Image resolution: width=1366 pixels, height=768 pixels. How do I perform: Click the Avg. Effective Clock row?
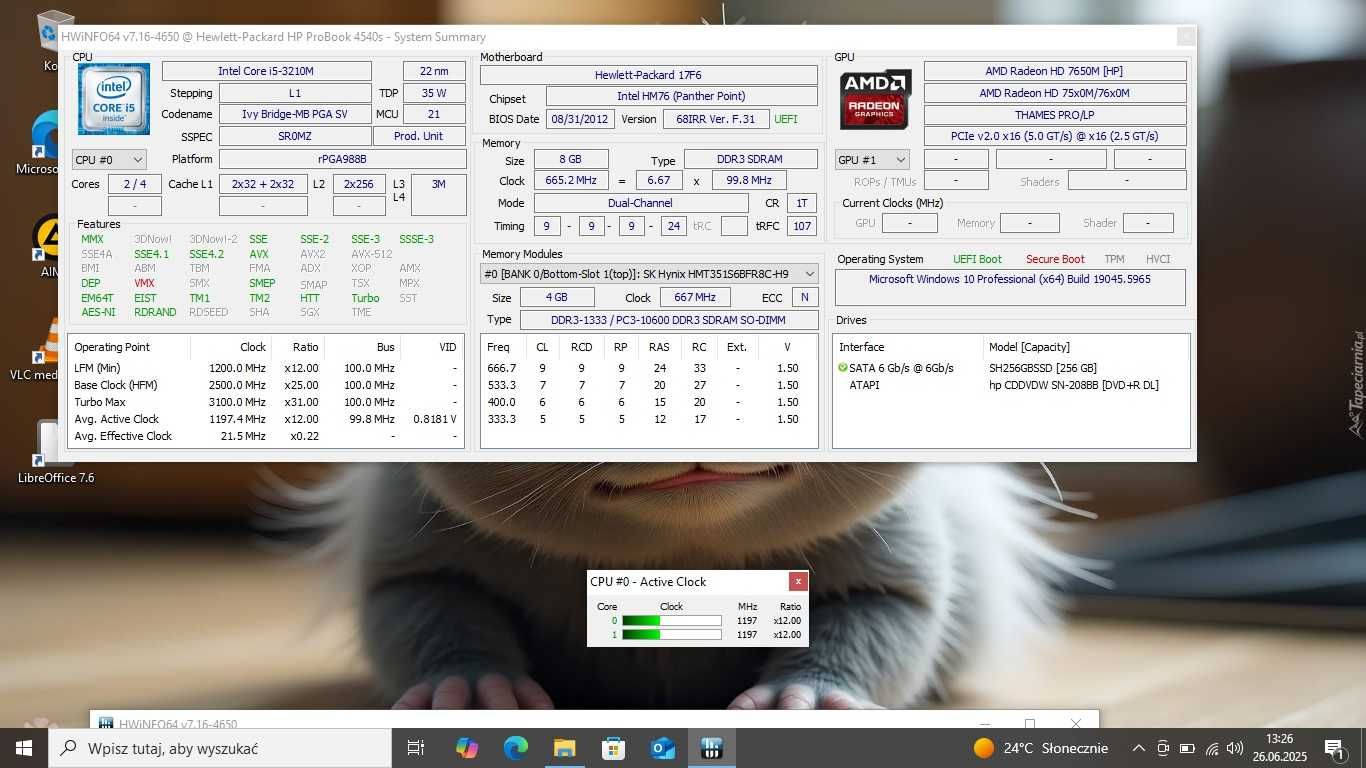265,436
